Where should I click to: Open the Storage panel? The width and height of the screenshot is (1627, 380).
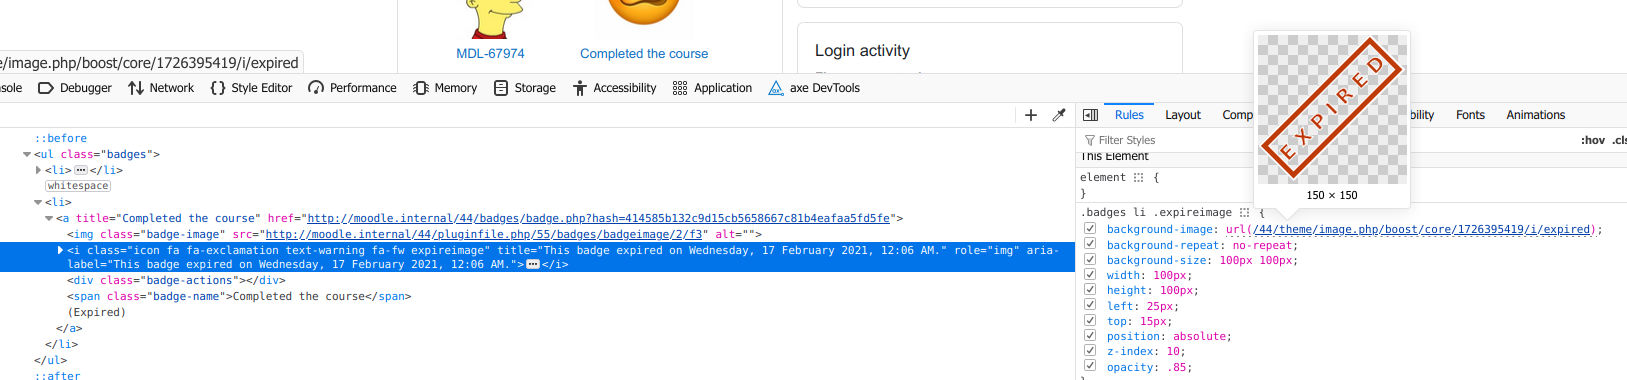[x=525, y=88]
